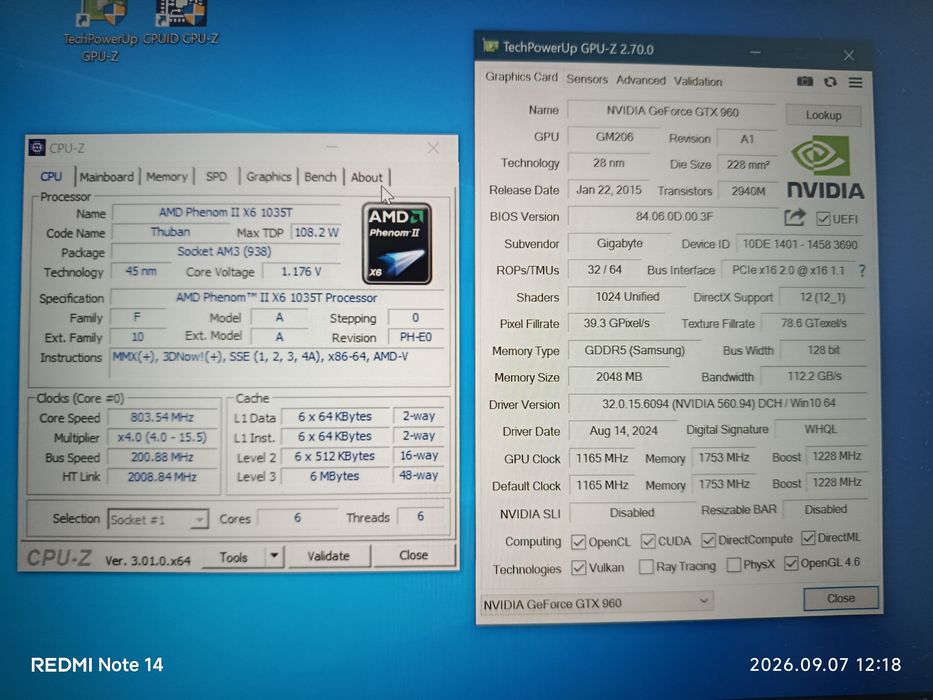The height and width of the screenshot is (700, 933).
Task: Click the 803.54 MHz core speed value
Action: click(162, 417)
